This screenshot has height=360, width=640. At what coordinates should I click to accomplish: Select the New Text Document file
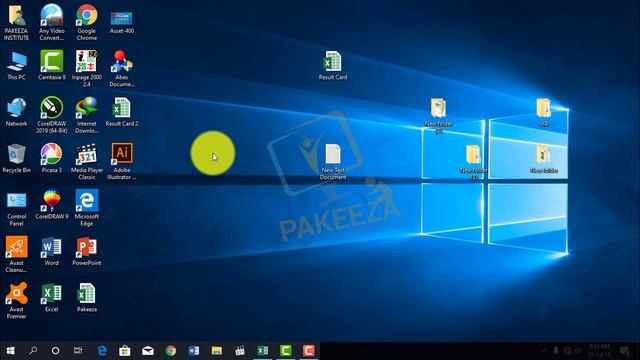tap(333, 161)
